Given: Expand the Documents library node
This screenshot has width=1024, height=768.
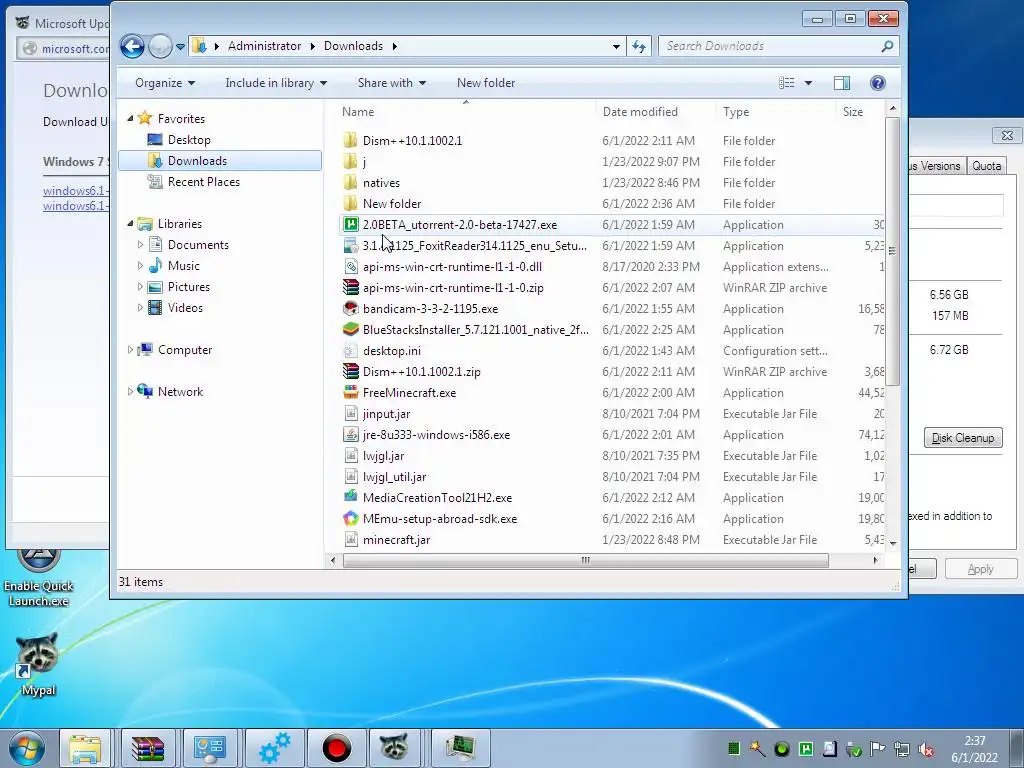Looking at the screenshot, I should 140,245.
